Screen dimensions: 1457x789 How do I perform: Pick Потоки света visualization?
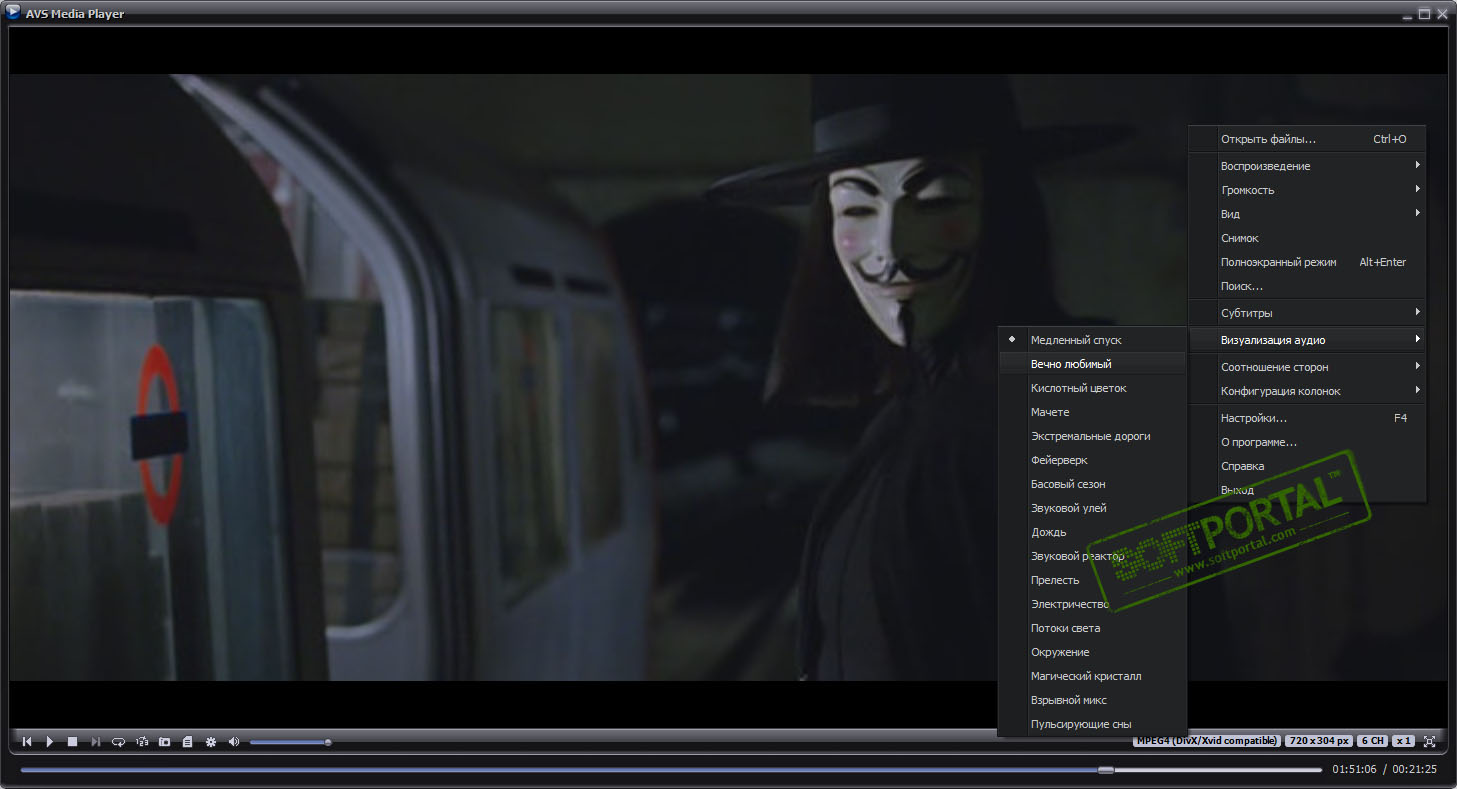(x=1092, y=628)
